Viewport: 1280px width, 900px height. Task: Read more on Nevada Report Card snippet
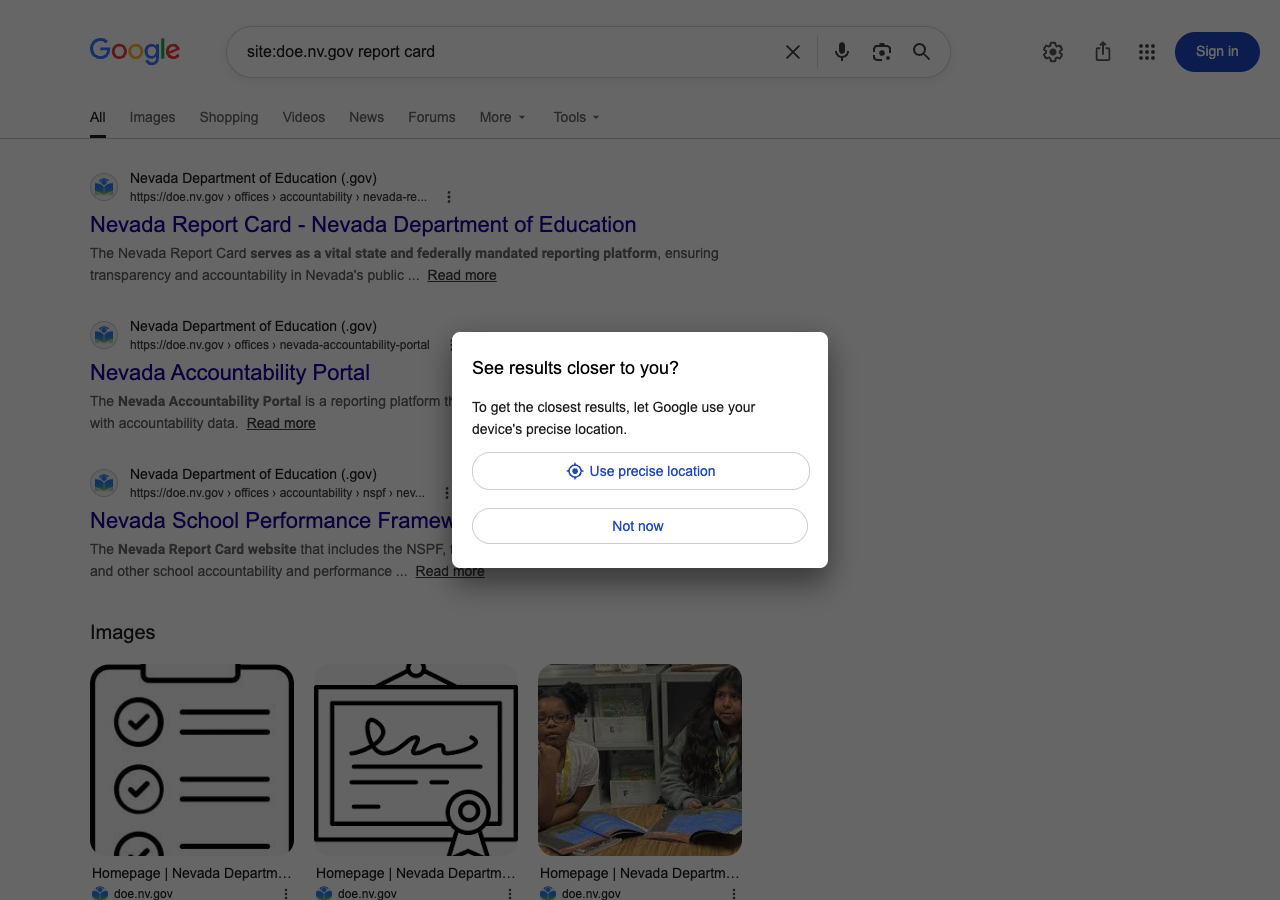(462, 275)
